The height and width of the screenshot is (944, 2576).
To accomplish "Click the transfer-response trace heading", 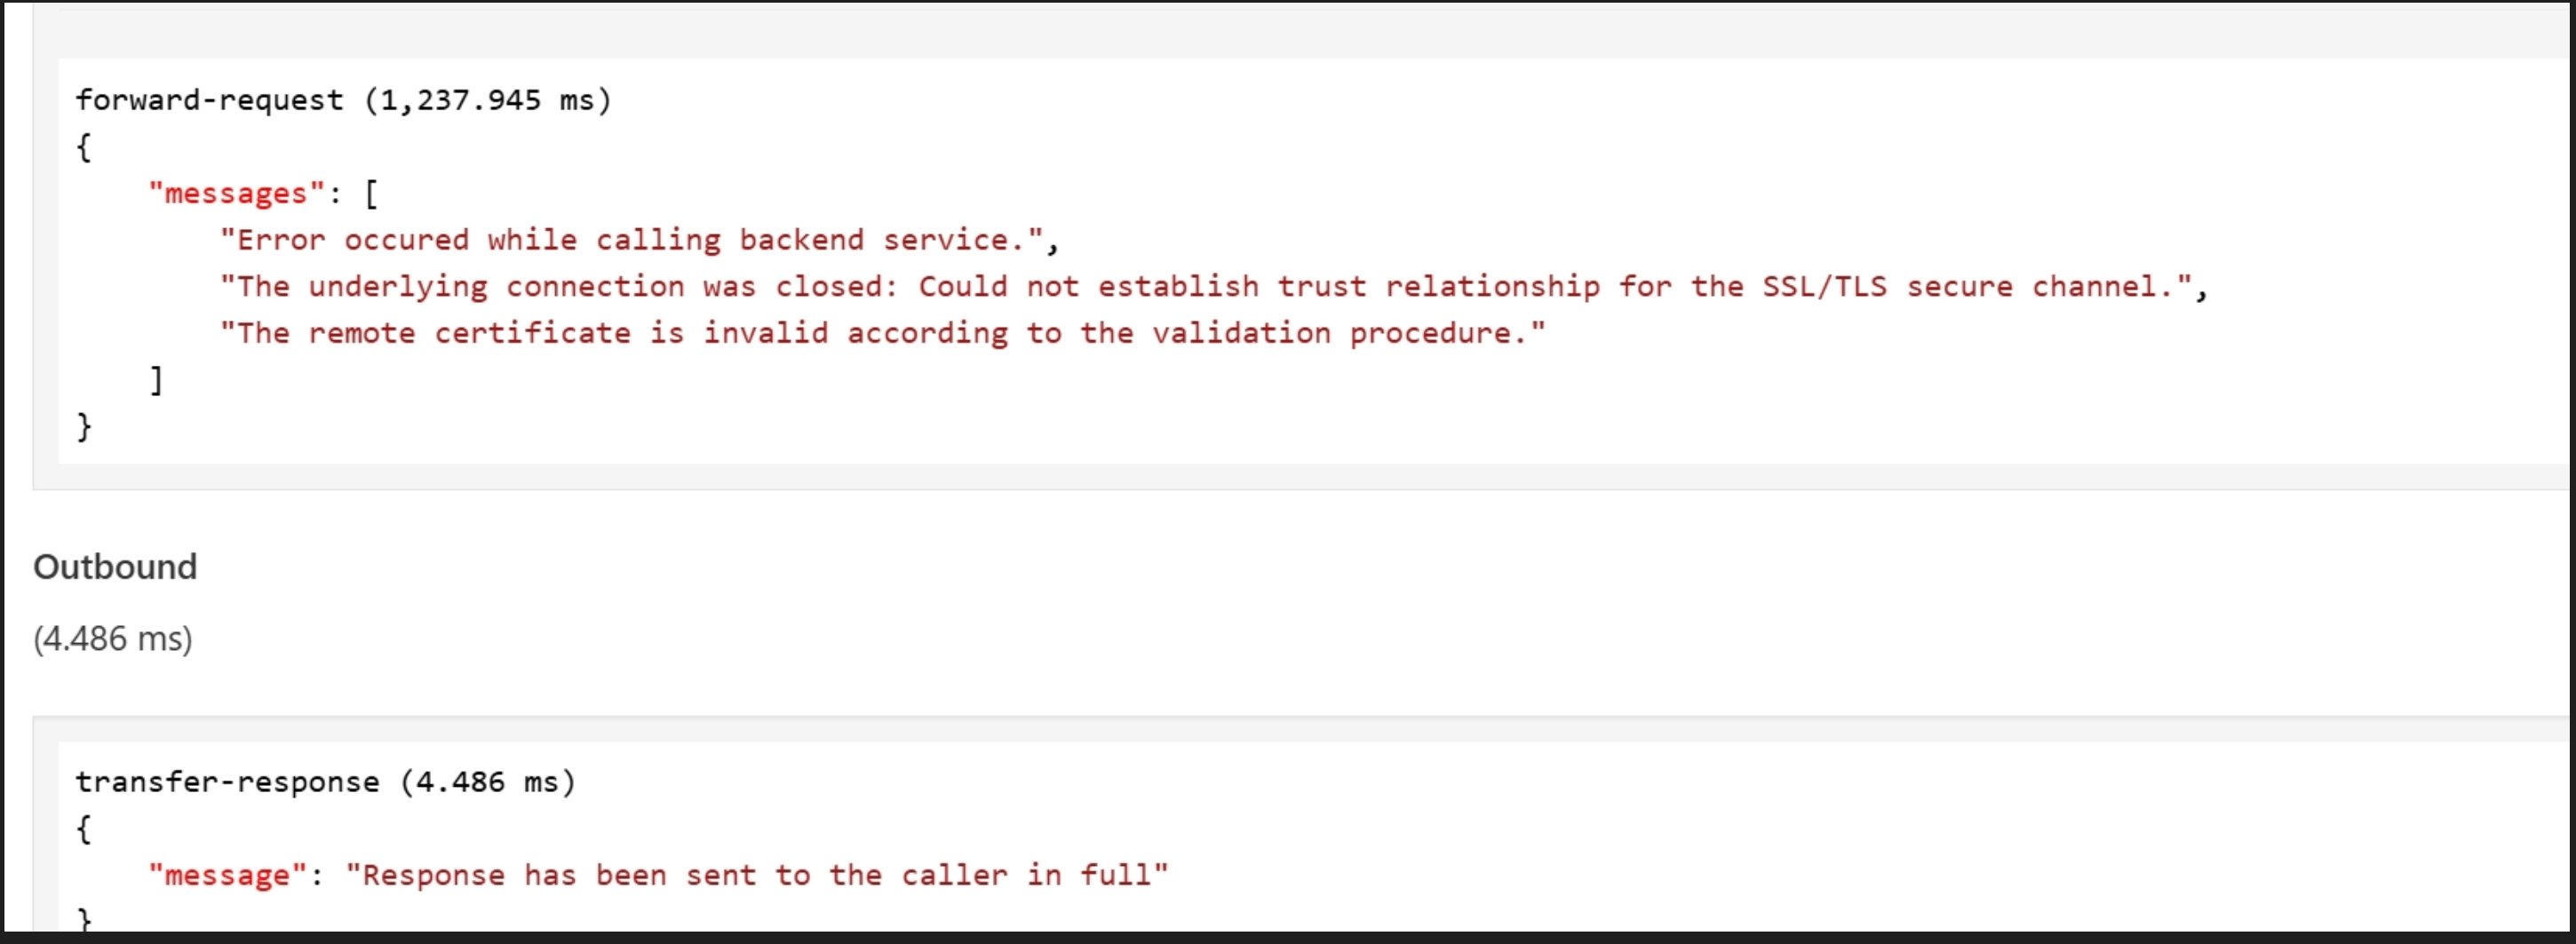I will click(227, 782).
